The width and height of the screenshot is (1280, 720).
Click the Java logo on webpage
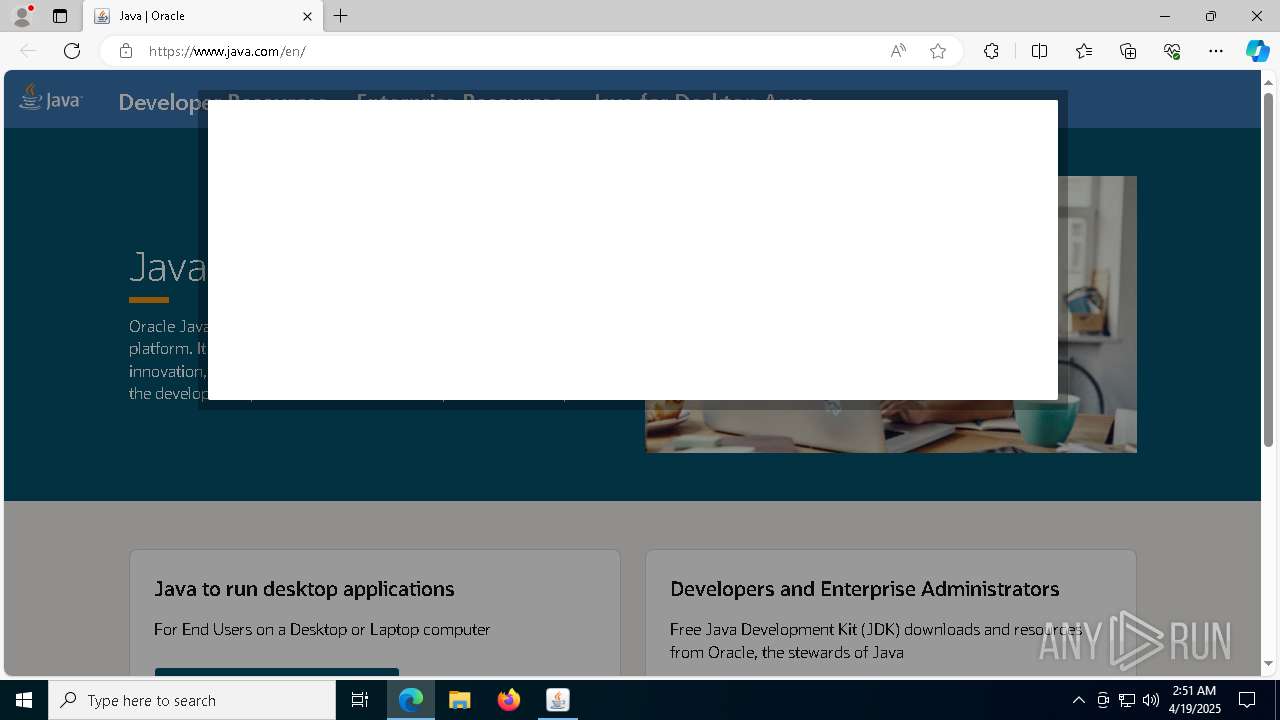[50, 98]
